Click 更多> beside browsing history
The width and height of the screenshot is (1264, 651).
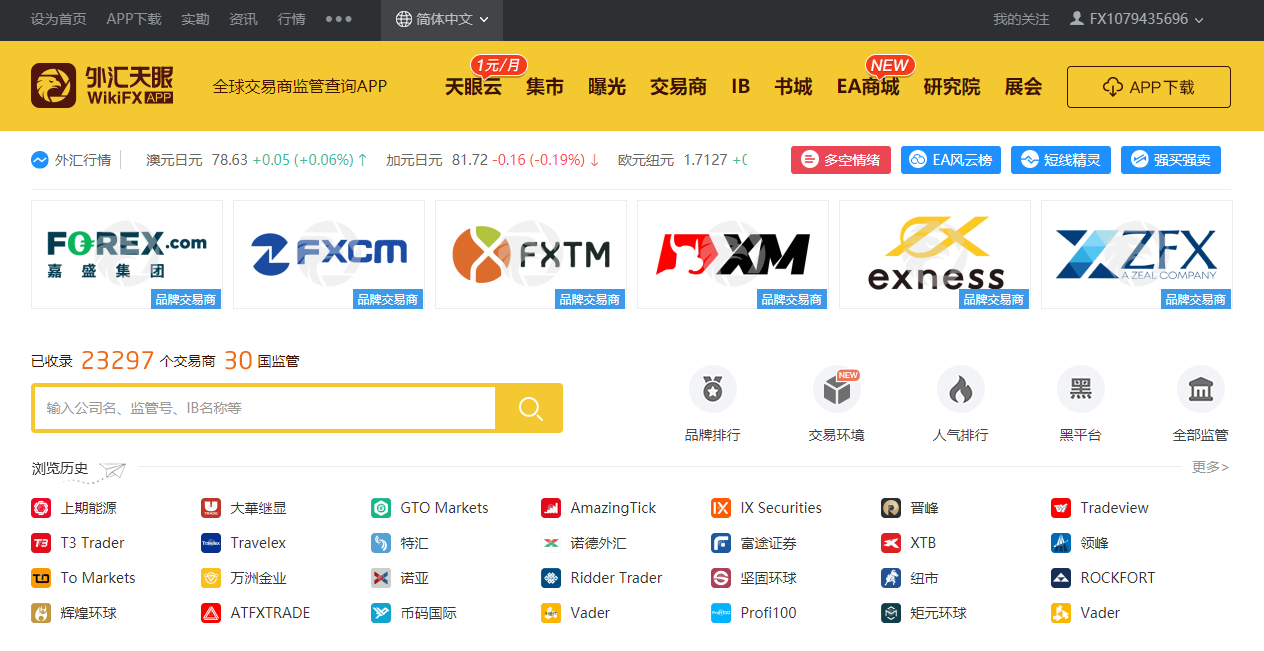pyautogui.click(x=1210, y=467)
